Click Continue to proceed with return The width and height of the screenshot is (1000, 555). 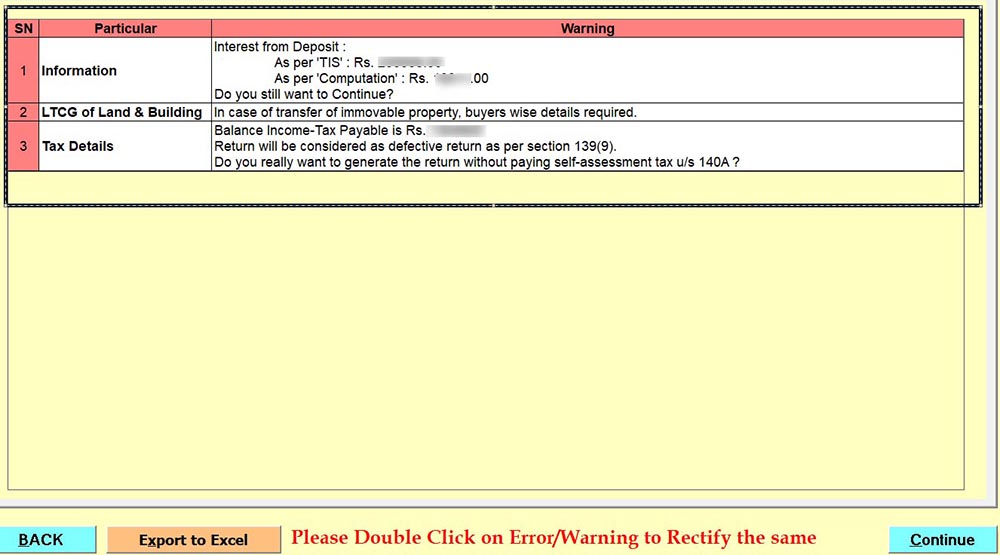click(x=942, y=540)
